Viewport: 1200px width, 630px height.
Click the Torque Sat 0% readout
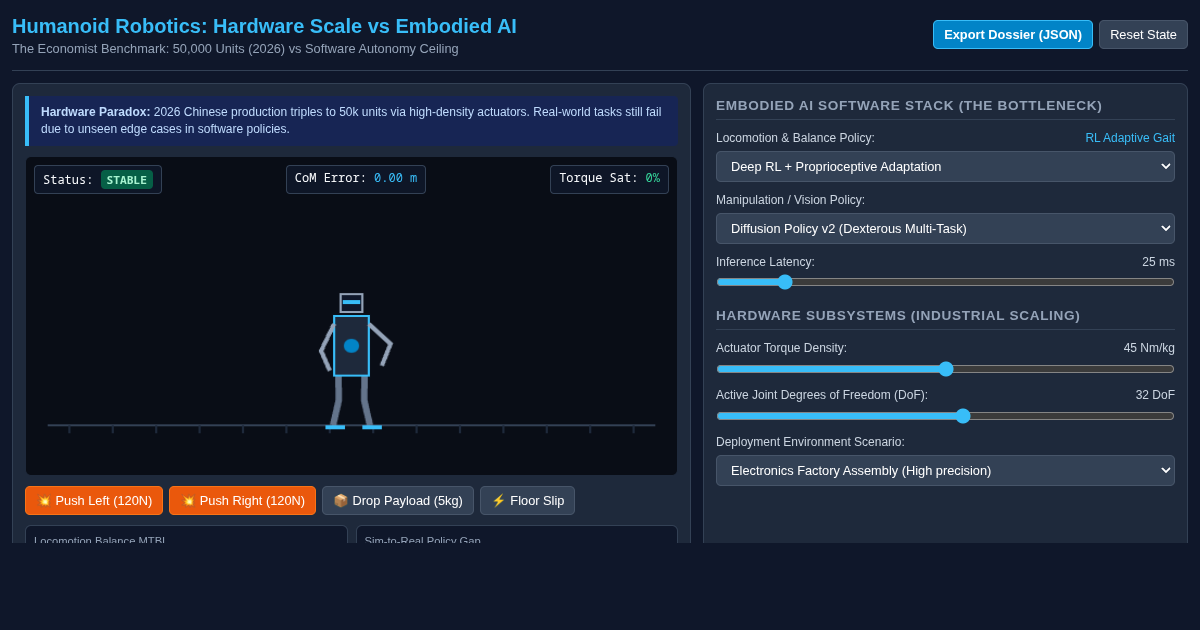(609, 178)
